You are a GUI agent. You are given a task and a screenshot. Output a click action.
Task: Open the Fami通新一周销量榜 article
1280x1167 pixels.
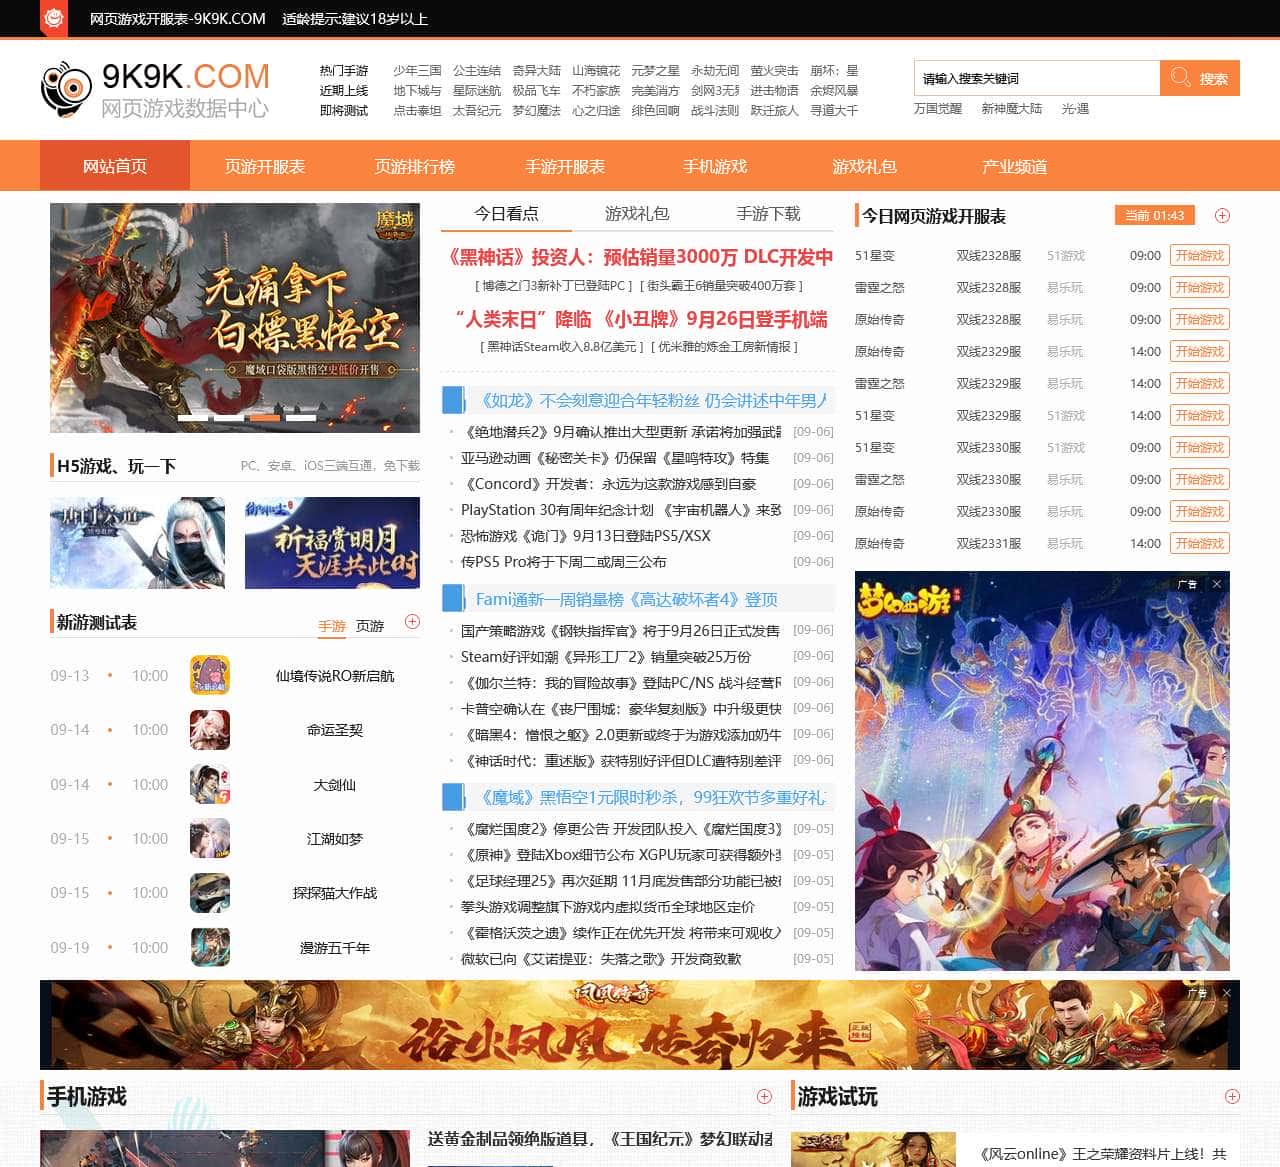626,599
